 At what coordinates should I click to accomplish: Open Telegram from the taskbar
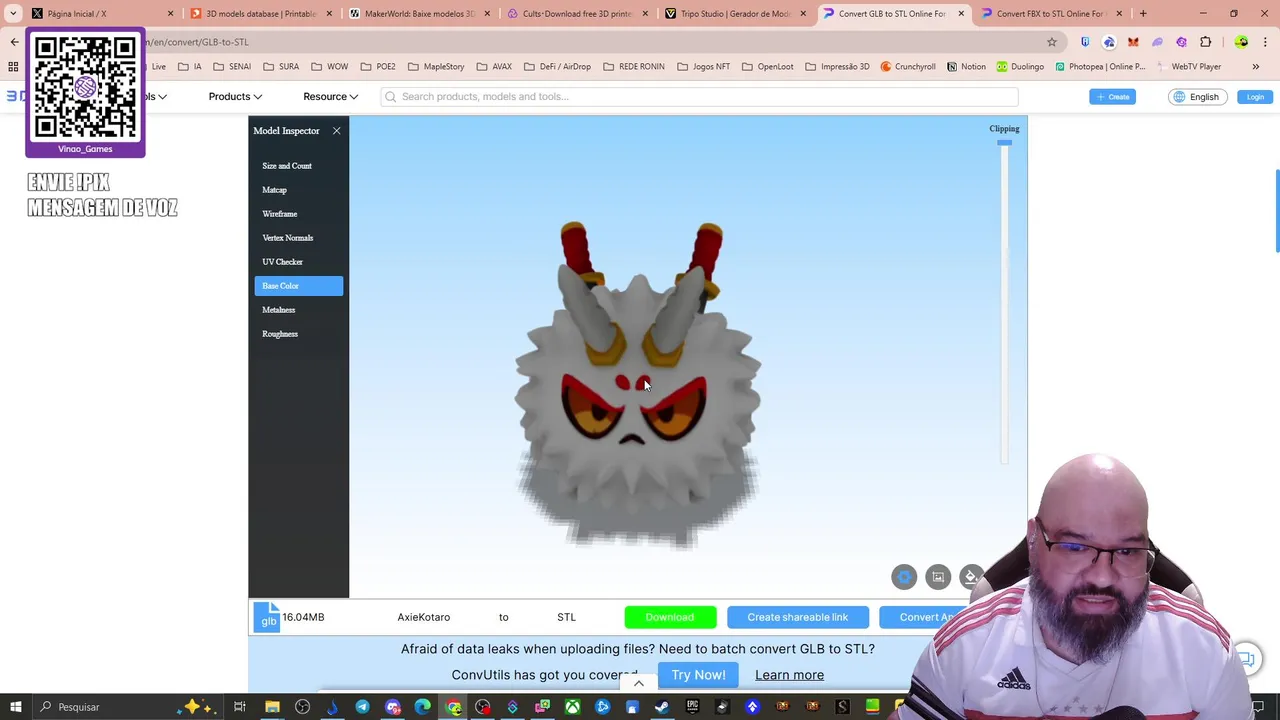pyautogui.click(x=362, y=707)
